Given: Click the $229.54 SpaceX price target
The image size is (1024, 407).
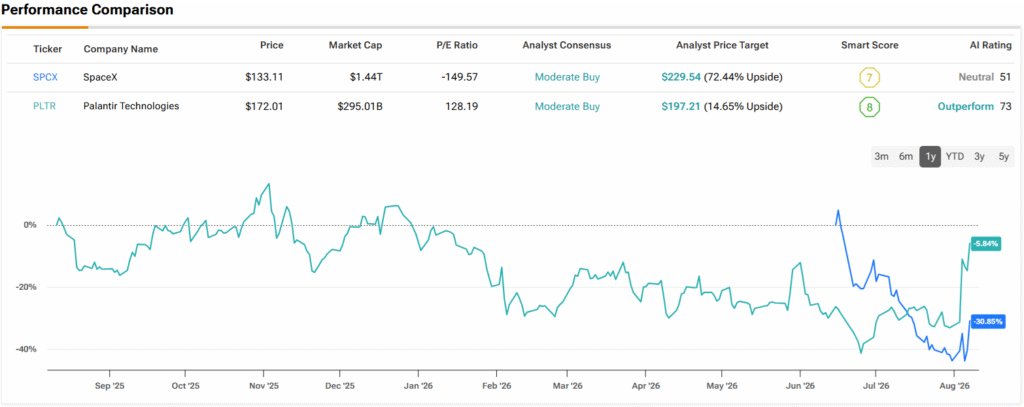Looking at the screenshot, I should point(680,77).
